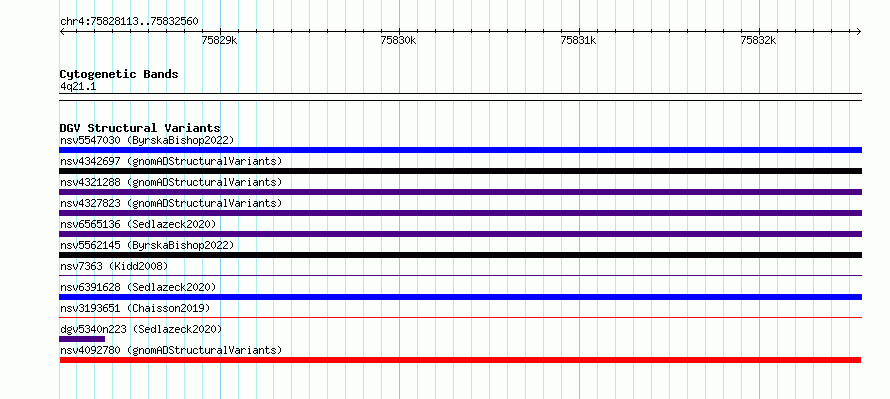Image resolution: width=890 pixels, height=399 pixels.
Task: Click the black bar under nsv4342697
Action: click(x=460, y=171)
